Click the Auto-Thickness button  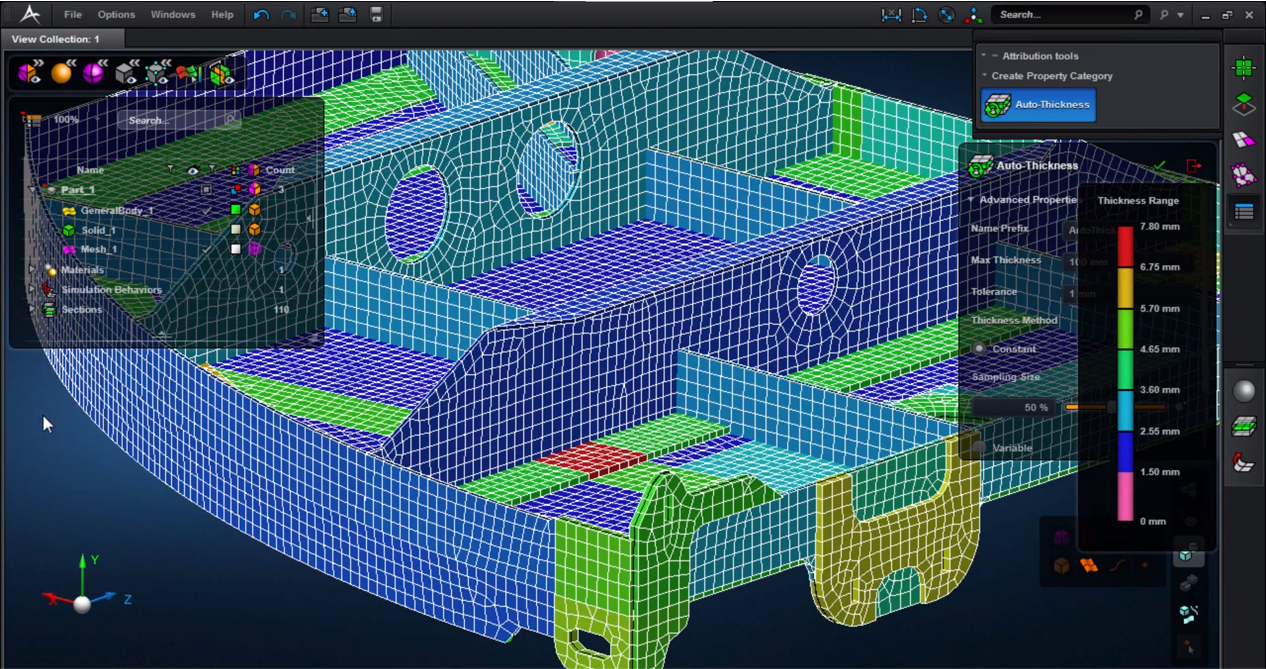coord(1038,105)
